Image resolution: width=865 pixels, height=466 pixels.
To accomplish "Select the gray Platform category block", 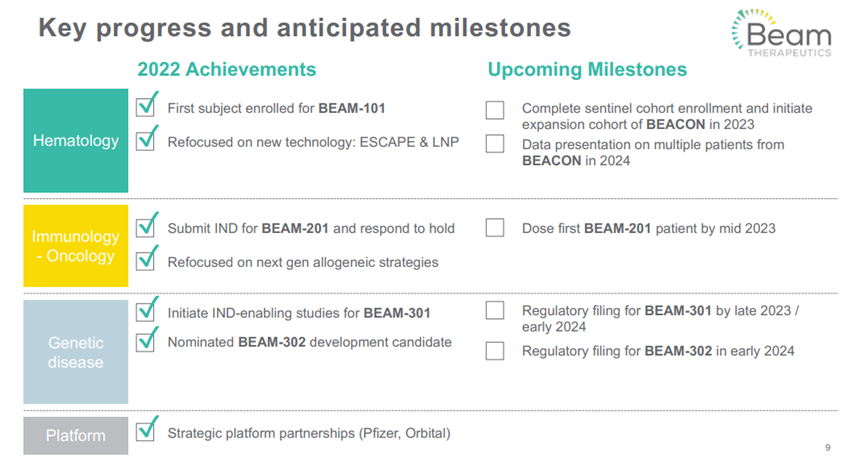I will (x=76, y=436).
